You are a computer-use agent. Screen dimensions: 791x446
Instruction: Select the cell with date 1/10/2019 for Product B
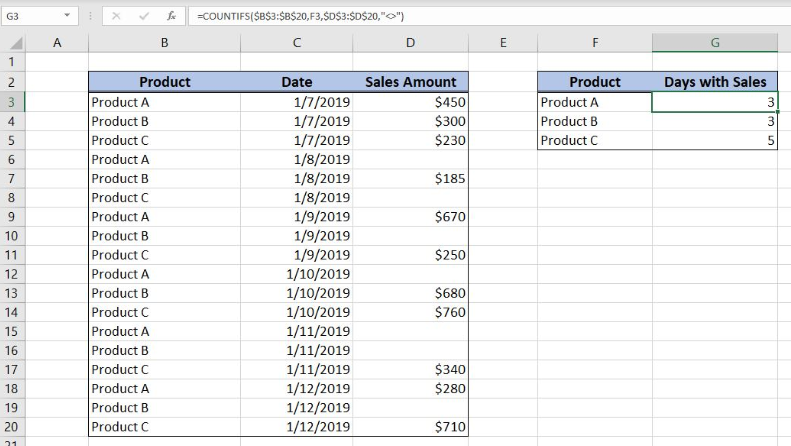click(x=297, y=293)
